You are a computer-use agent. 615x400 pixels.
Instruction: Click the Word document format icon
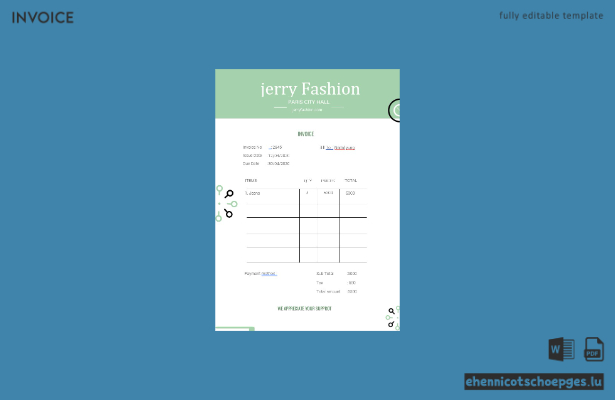tap(562, 349)
